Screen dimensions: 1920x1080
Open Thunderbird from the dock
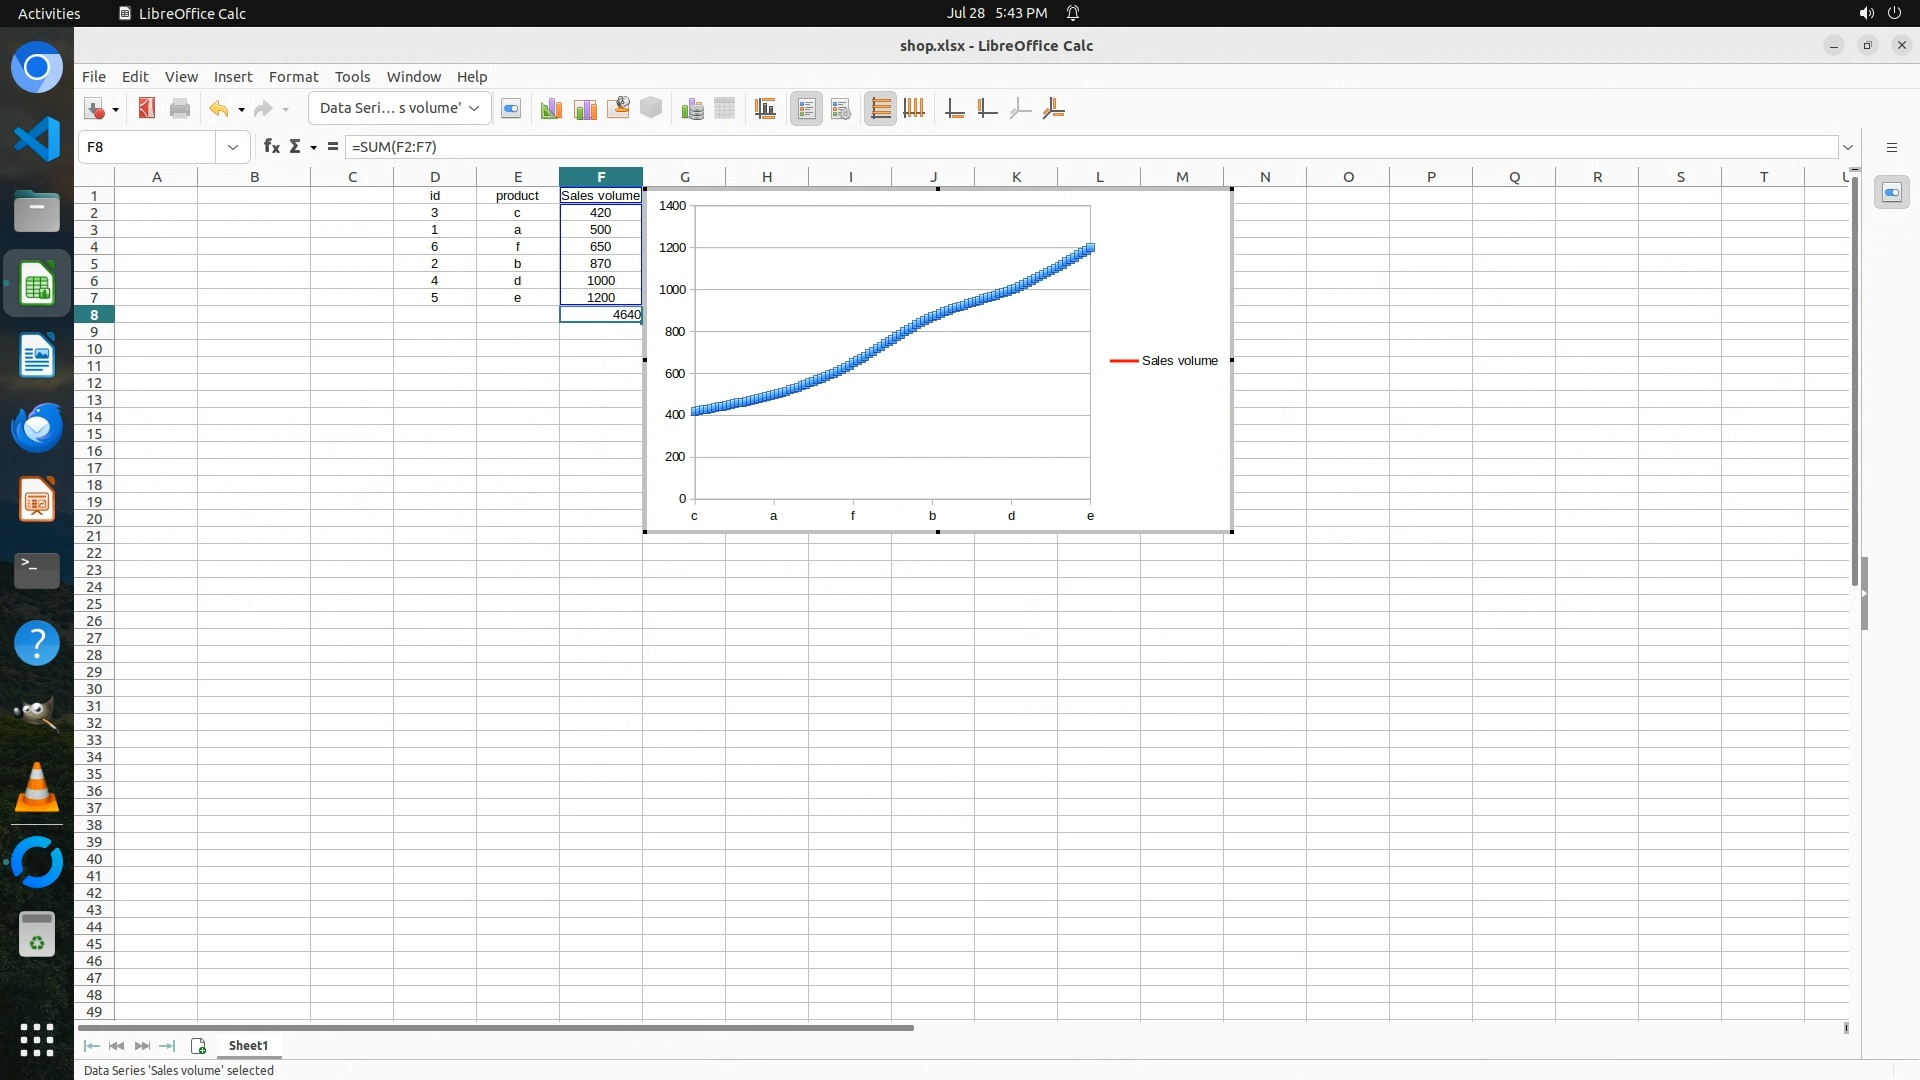[37, 428]
